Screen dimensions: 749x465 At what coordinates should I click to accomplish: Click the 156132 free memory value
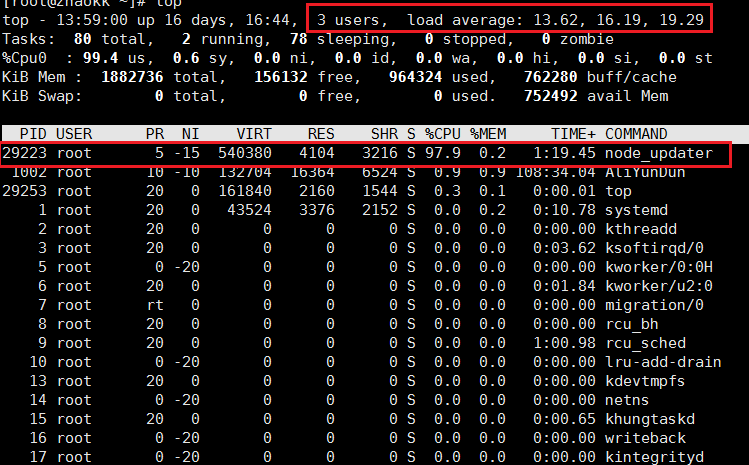click(281, 77)
